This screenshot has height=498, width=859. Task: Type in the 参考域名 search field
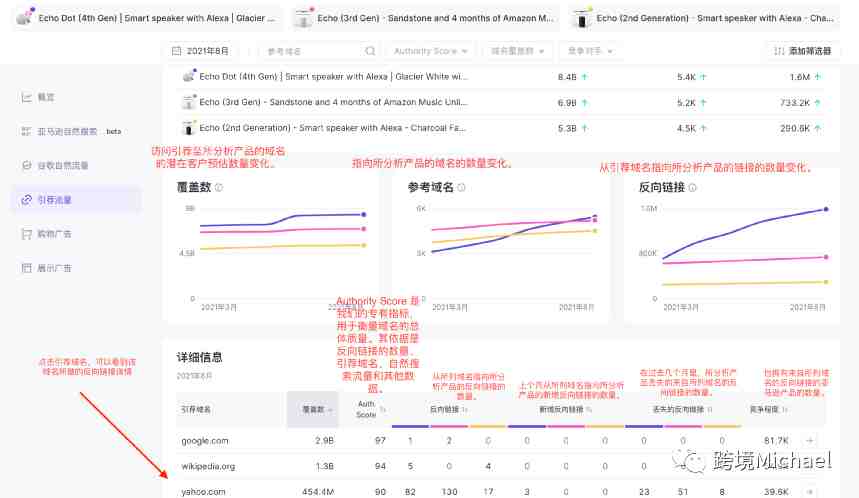coord(312,51)
